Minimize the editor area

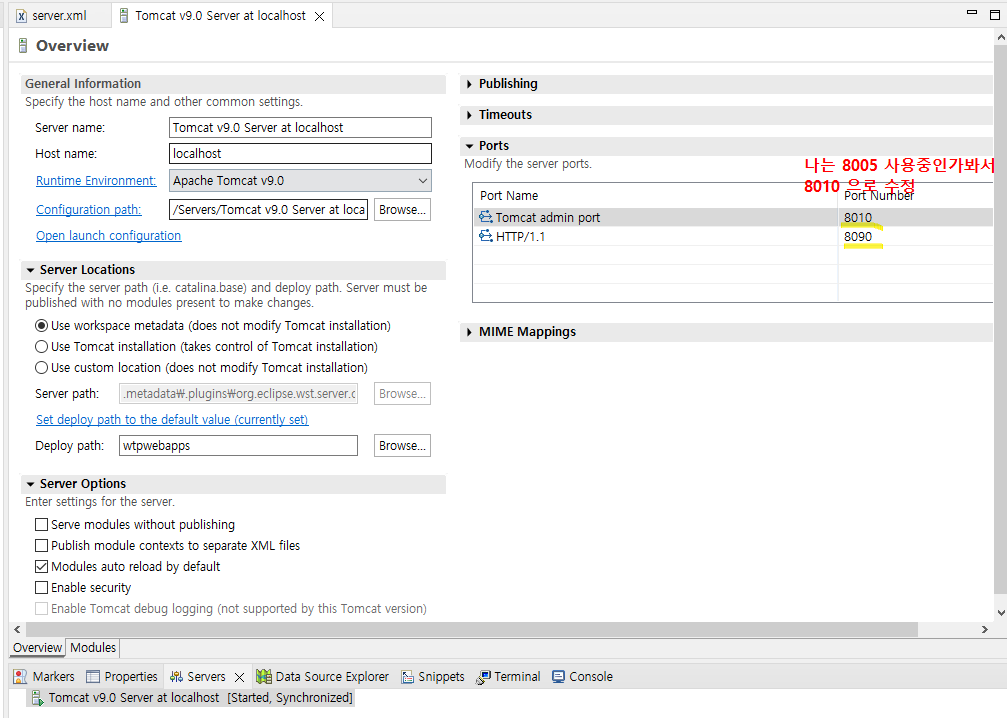tap(972, 12)
